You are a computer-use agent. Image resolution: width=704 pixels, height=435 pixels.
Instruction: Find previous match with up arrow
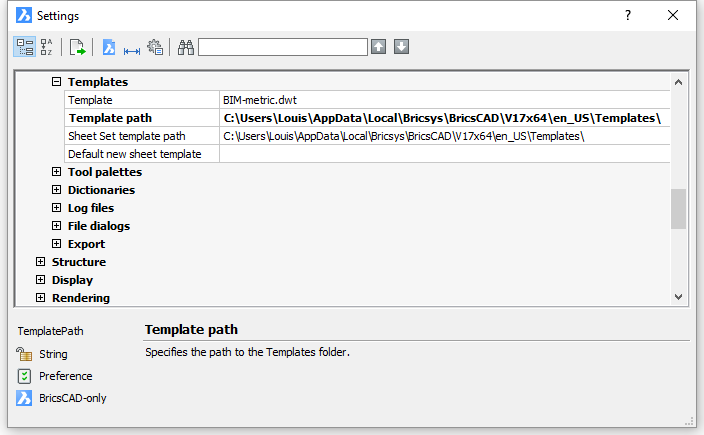pyautogui.click(x=378, y=47)
